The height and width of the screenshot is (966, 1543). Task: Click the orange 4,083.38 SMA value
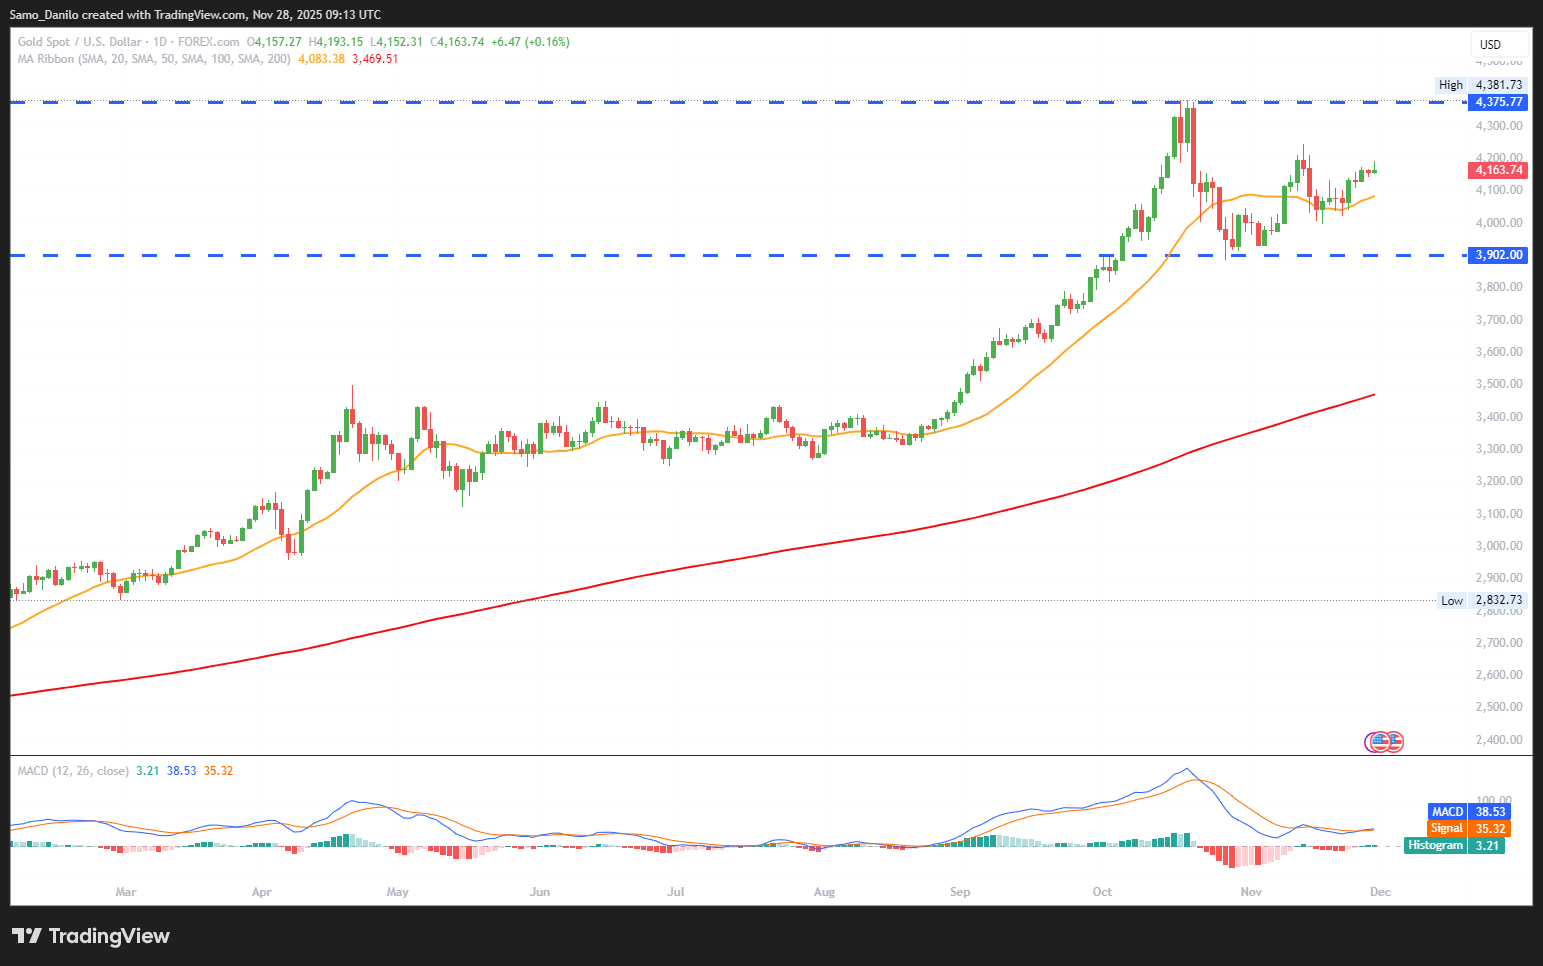click(321, 59)
